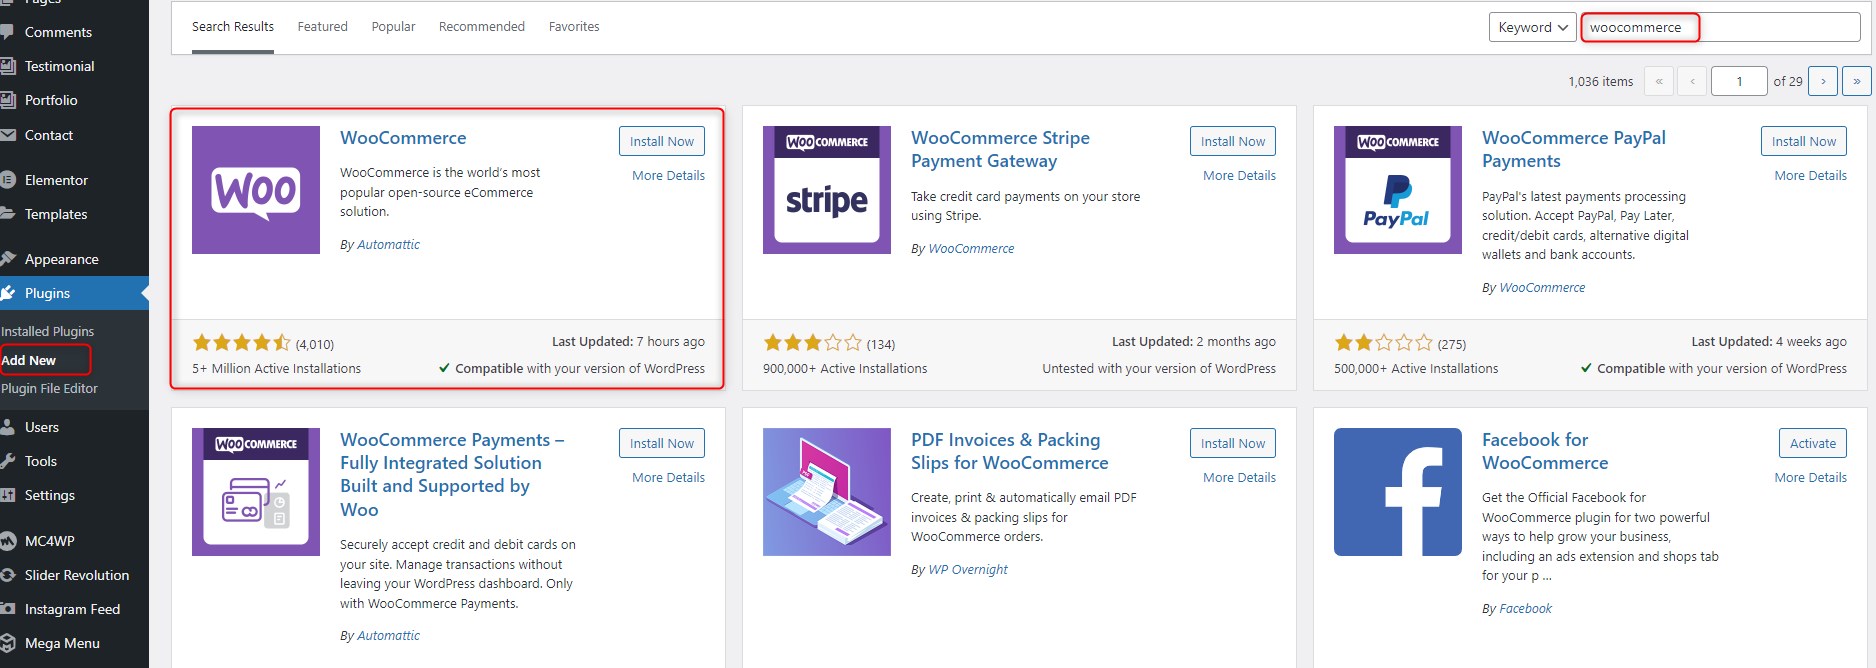Install WooCommerce Payments plugin
Viewport: 1876px width, 668px height.
point(662,443)
